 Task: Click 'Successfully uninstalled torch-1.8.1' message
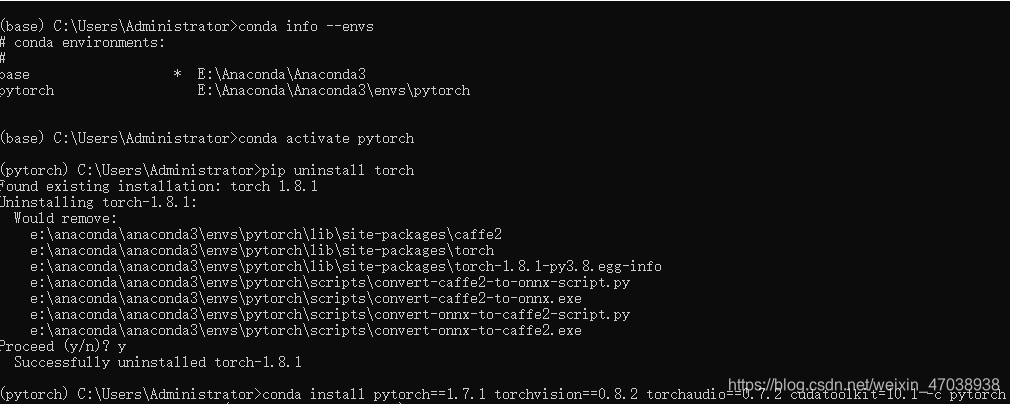(158, 363)
